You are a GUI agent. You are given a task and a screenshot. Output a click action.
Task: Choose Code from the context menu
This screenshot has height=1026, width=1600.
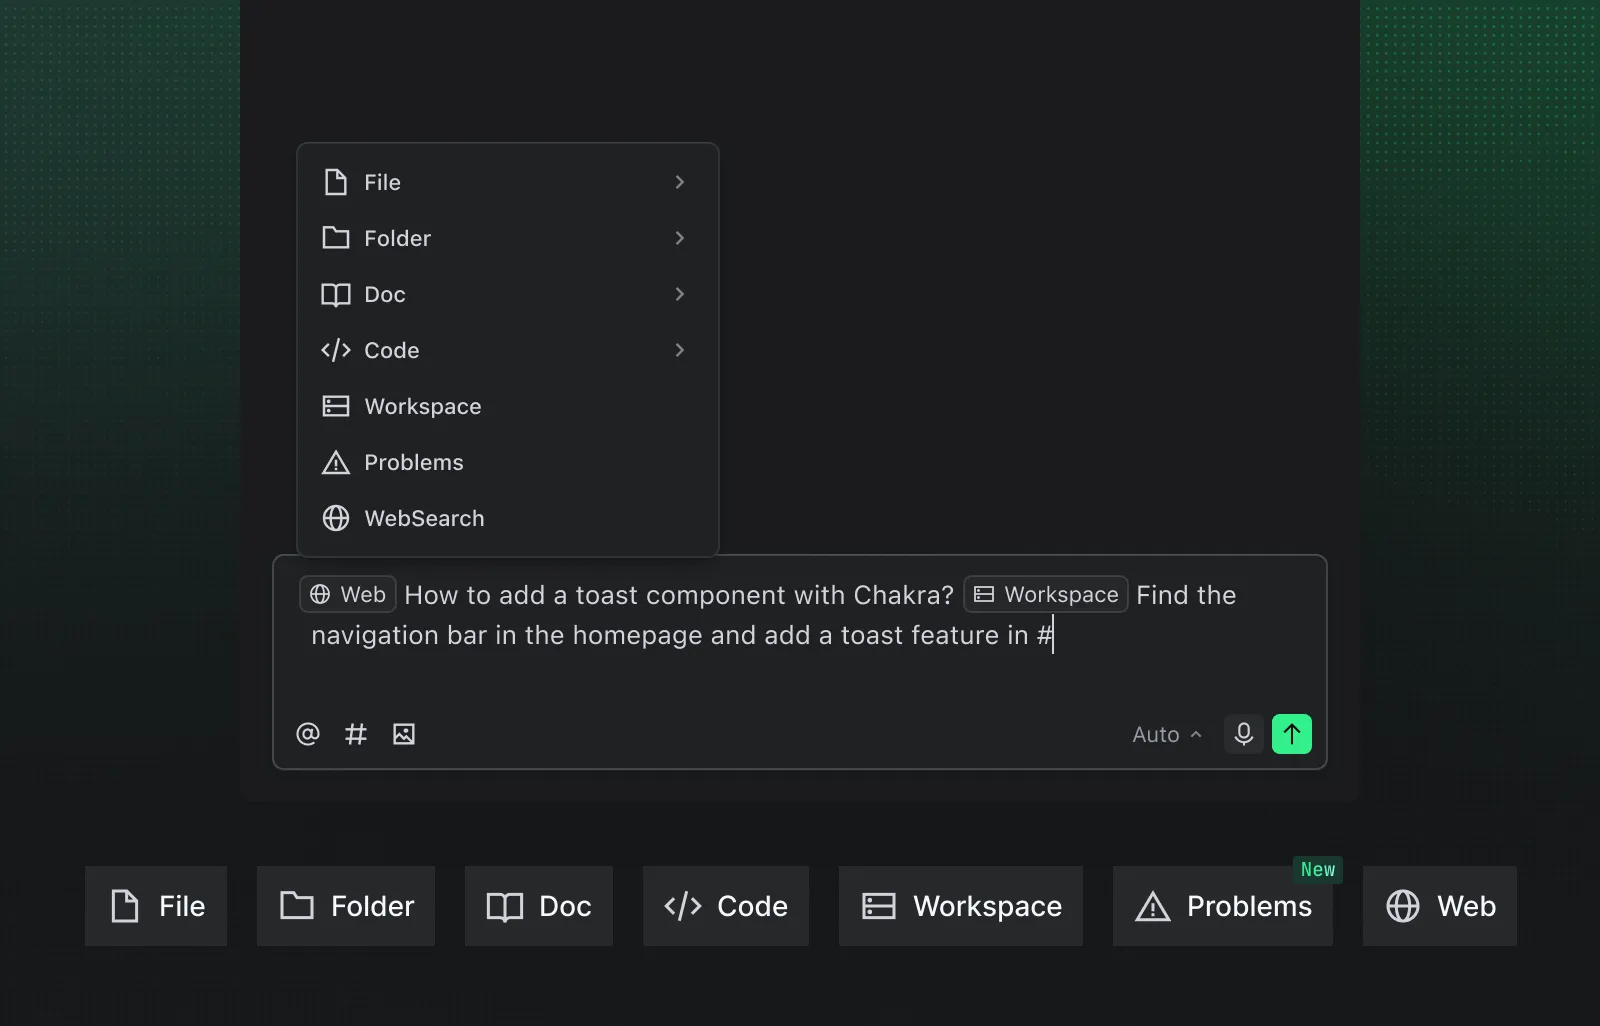(392, 350)
